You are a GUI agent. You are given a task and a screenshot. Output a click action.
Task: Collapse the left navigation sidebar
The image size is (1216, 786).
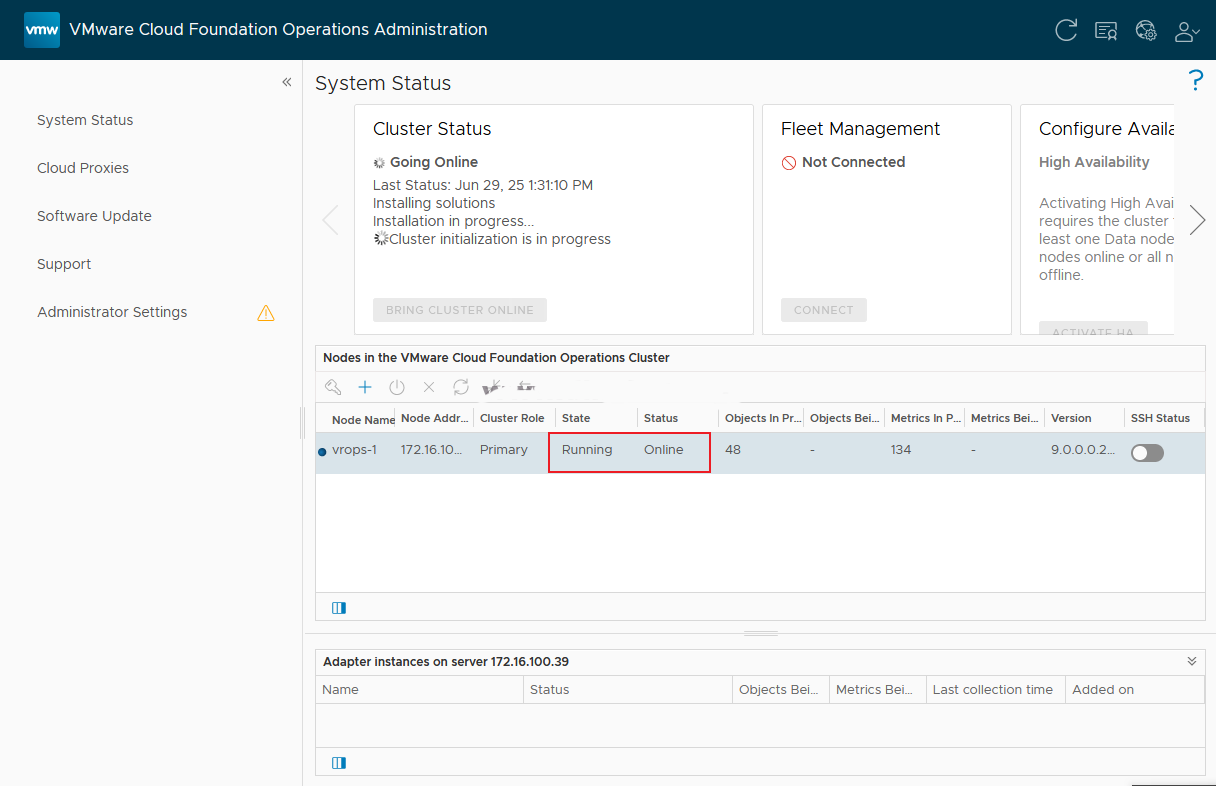point(287,82)
